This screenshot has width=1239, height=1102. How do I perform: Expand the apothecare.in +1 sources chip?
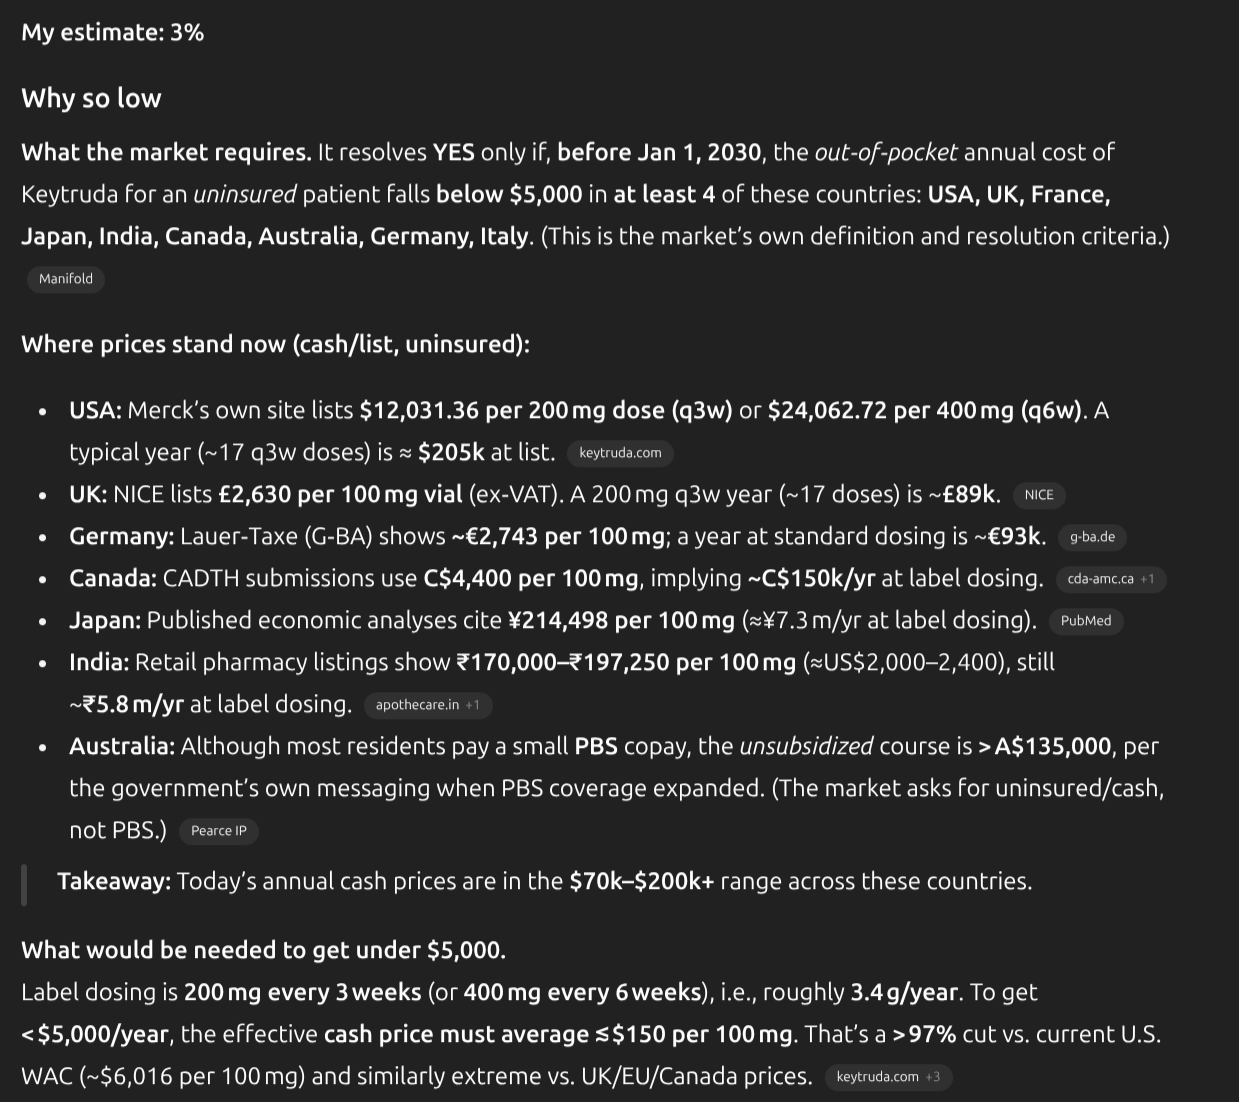[x=427, y=705]
